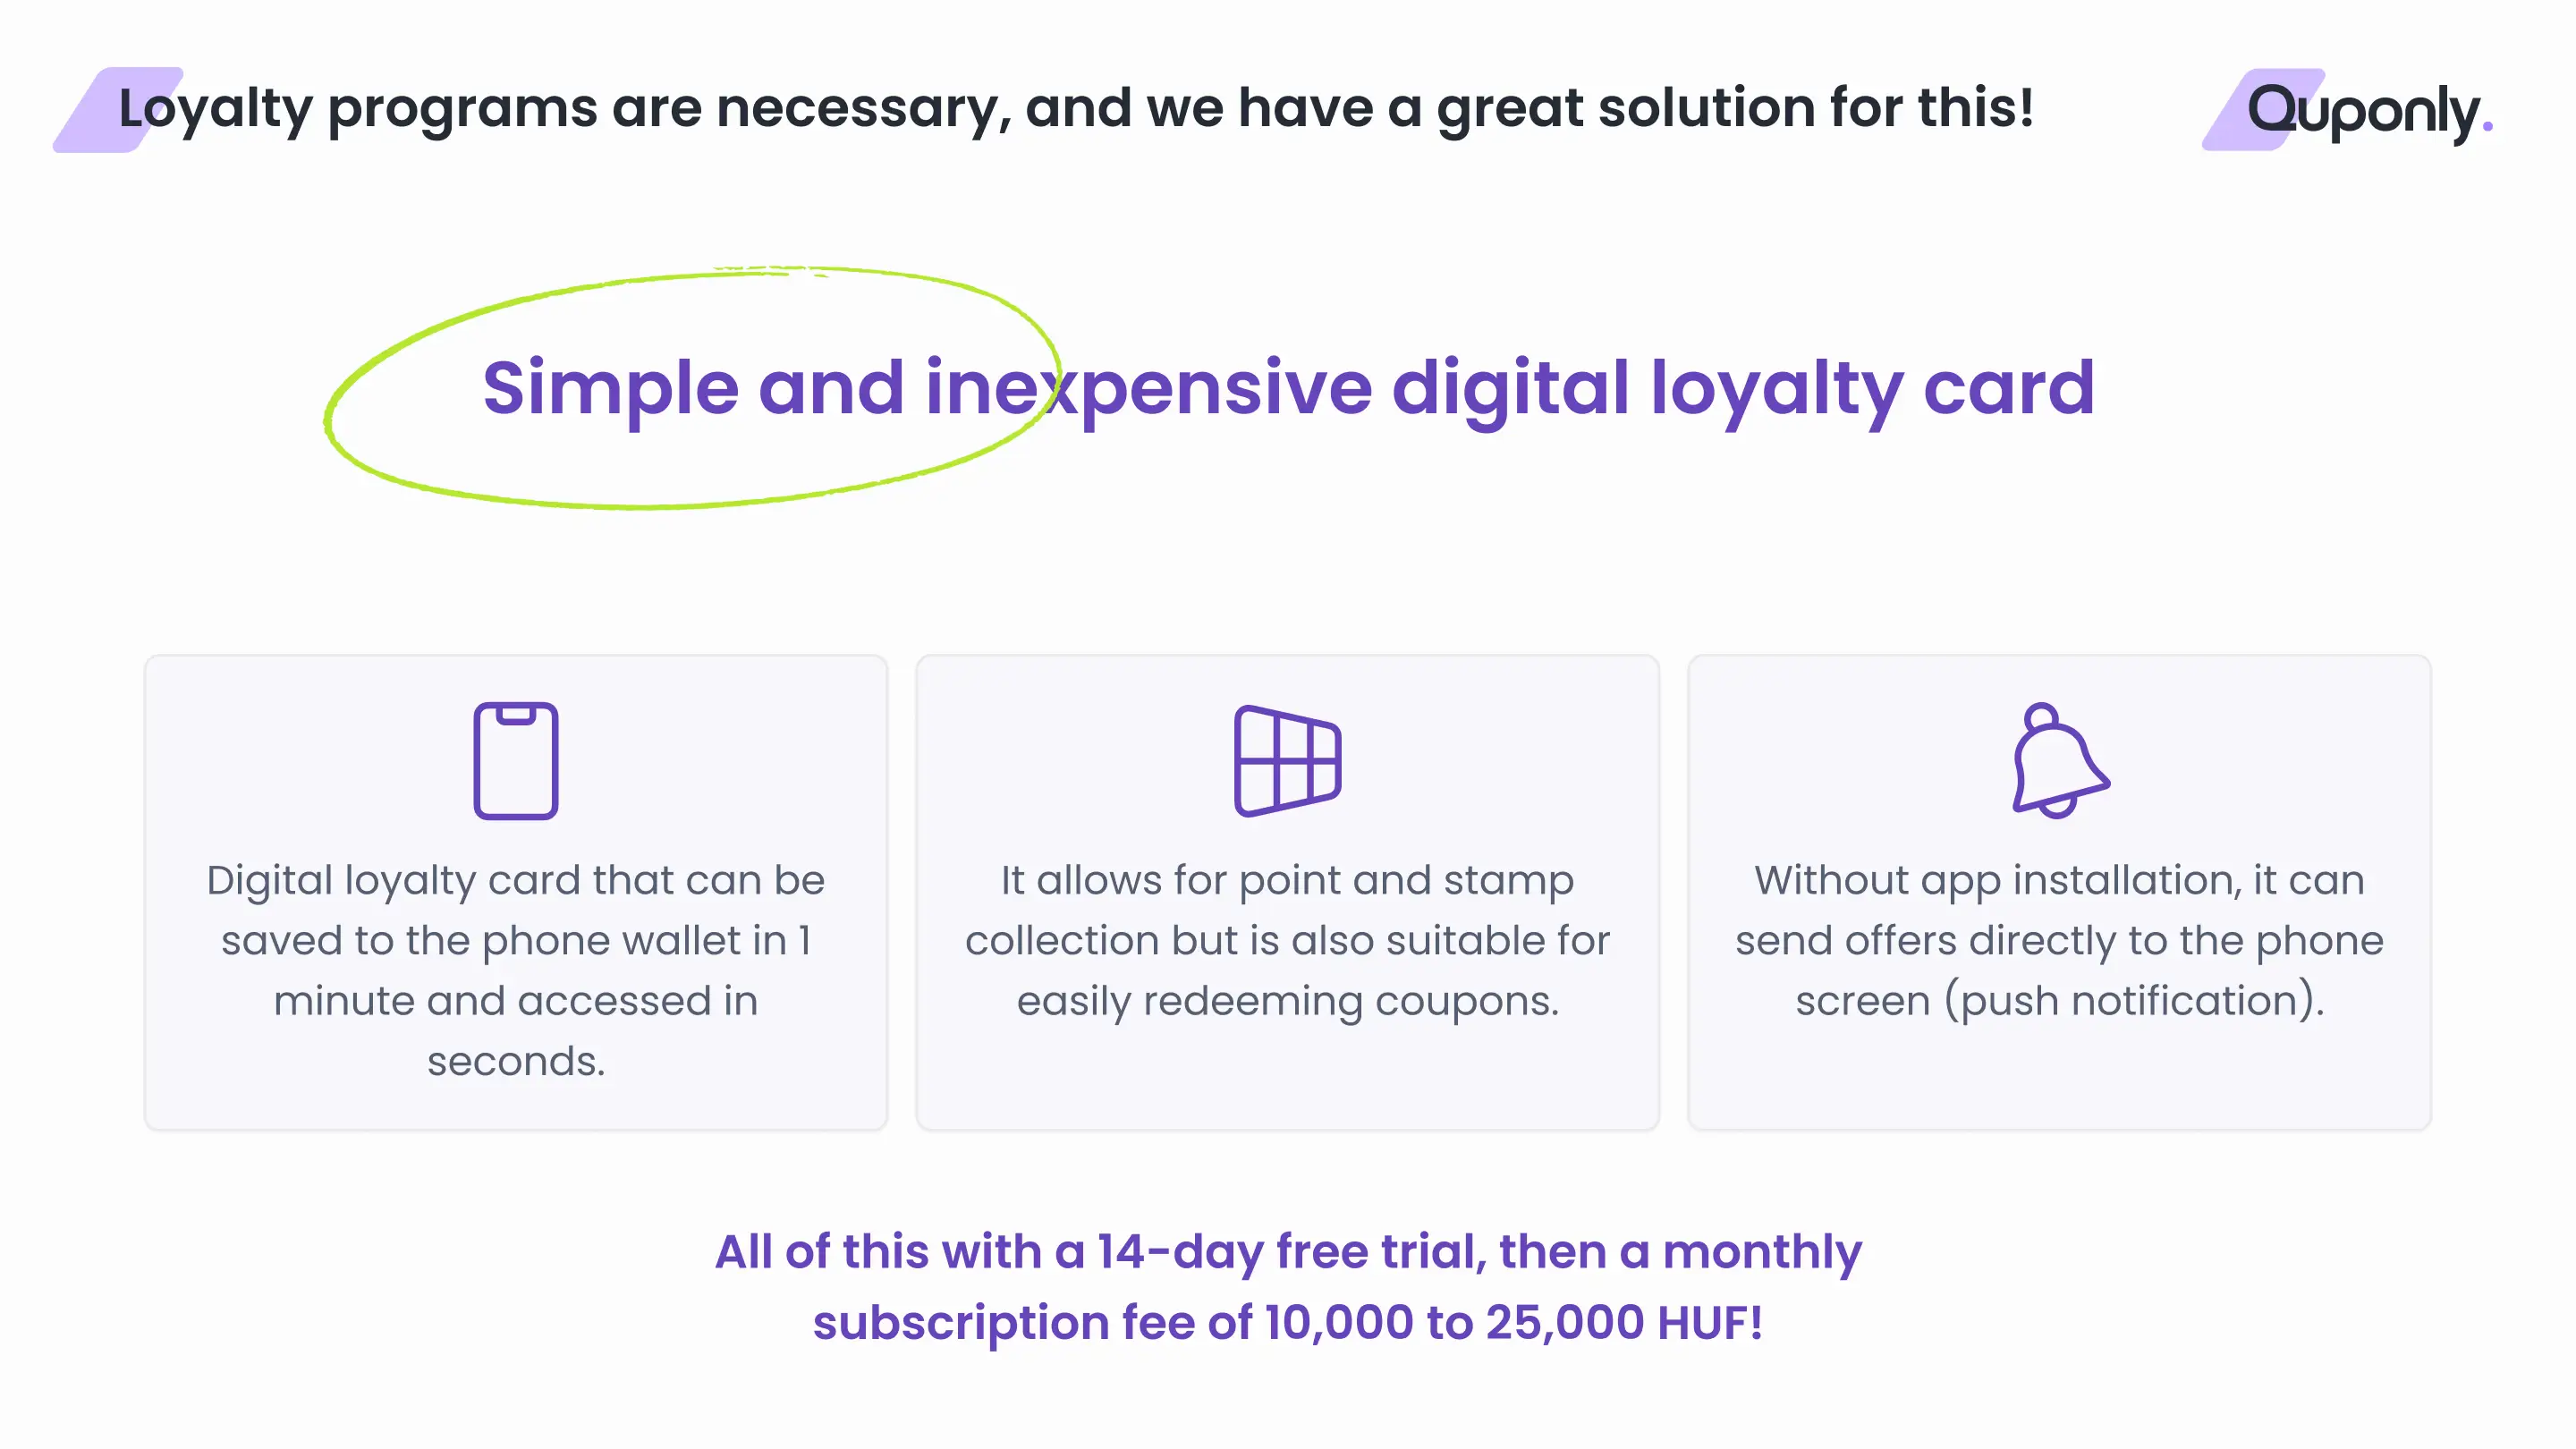Click "digital loyalty card" in the purple headline
Viewport: 2576px width, 1449px height.
1742,388
